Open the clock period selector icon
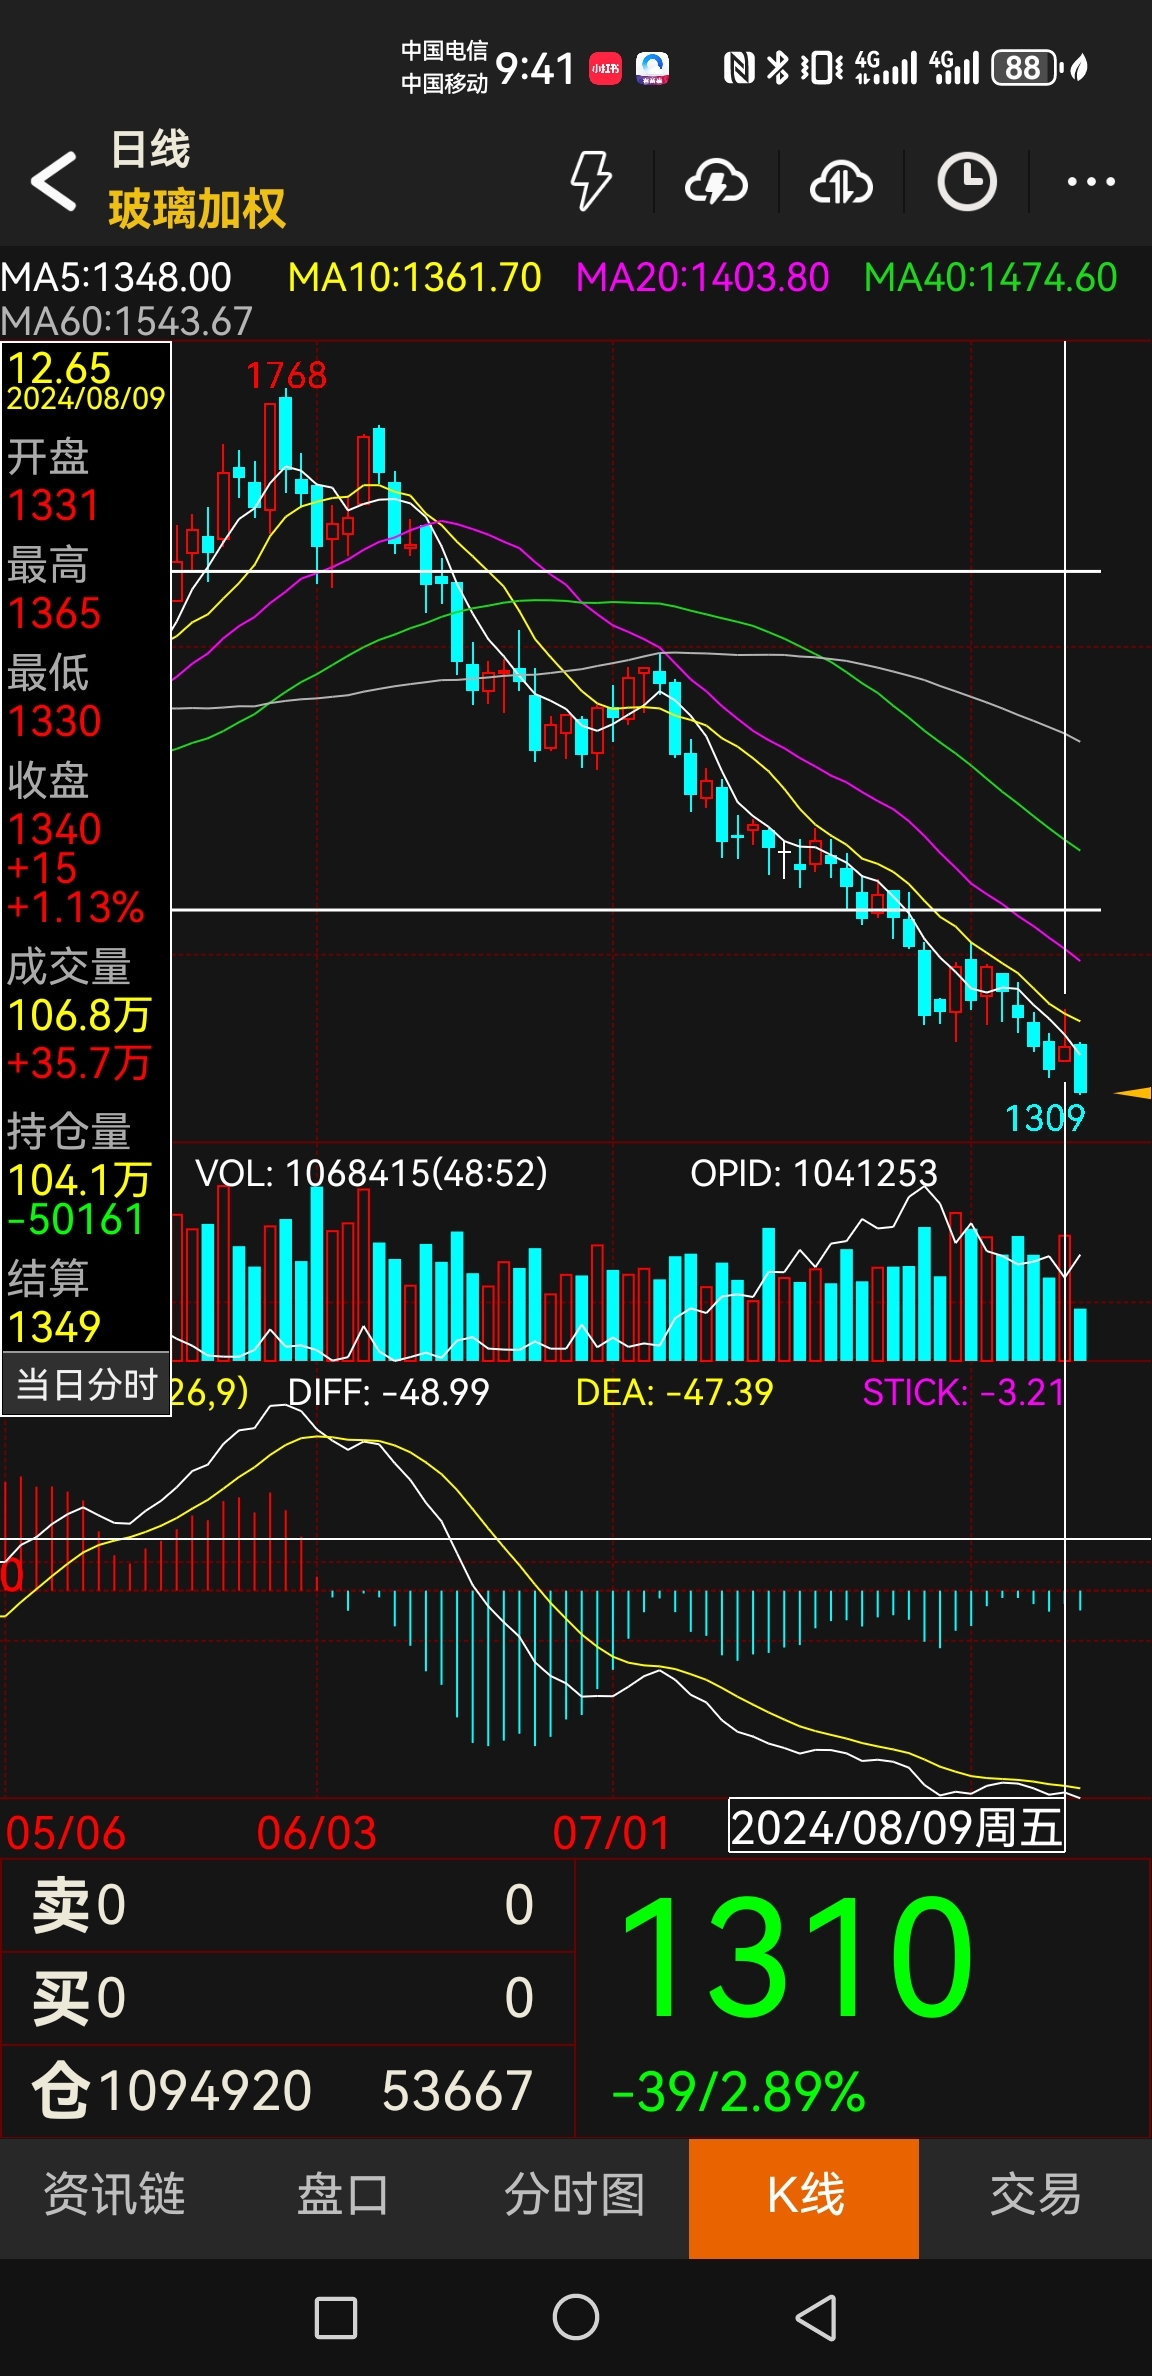This screenshot has height=2376, width=1152. 967,182
